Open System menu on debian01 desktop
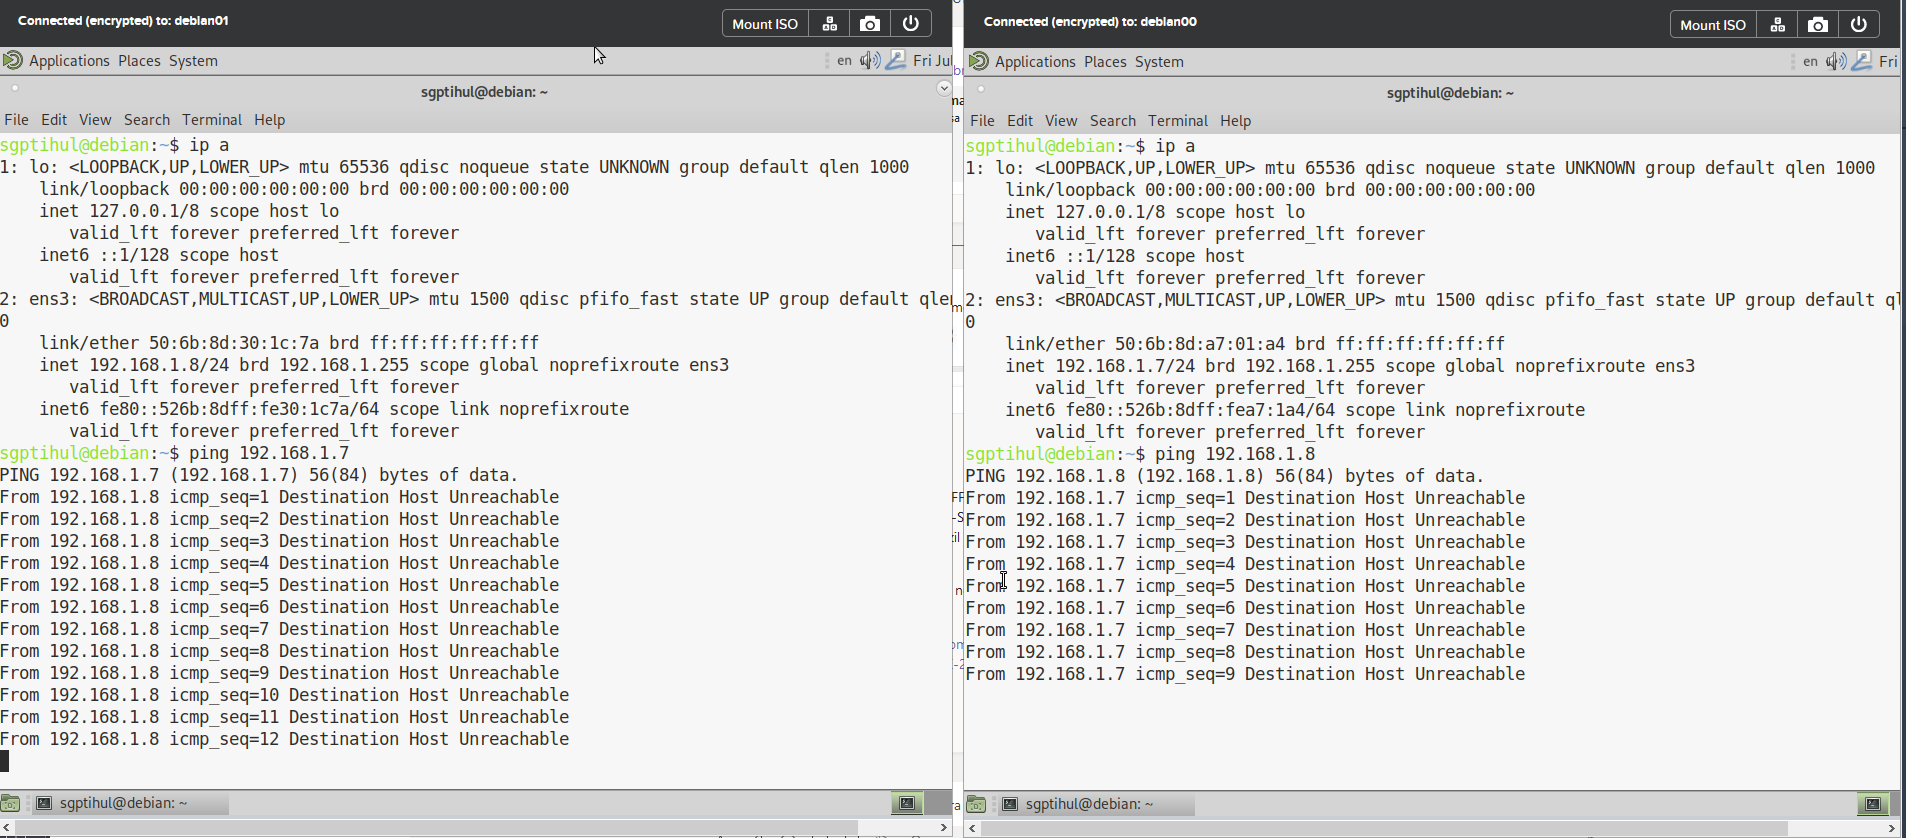The width and height of the screenshot is (1906, 838). click(193, 61)
